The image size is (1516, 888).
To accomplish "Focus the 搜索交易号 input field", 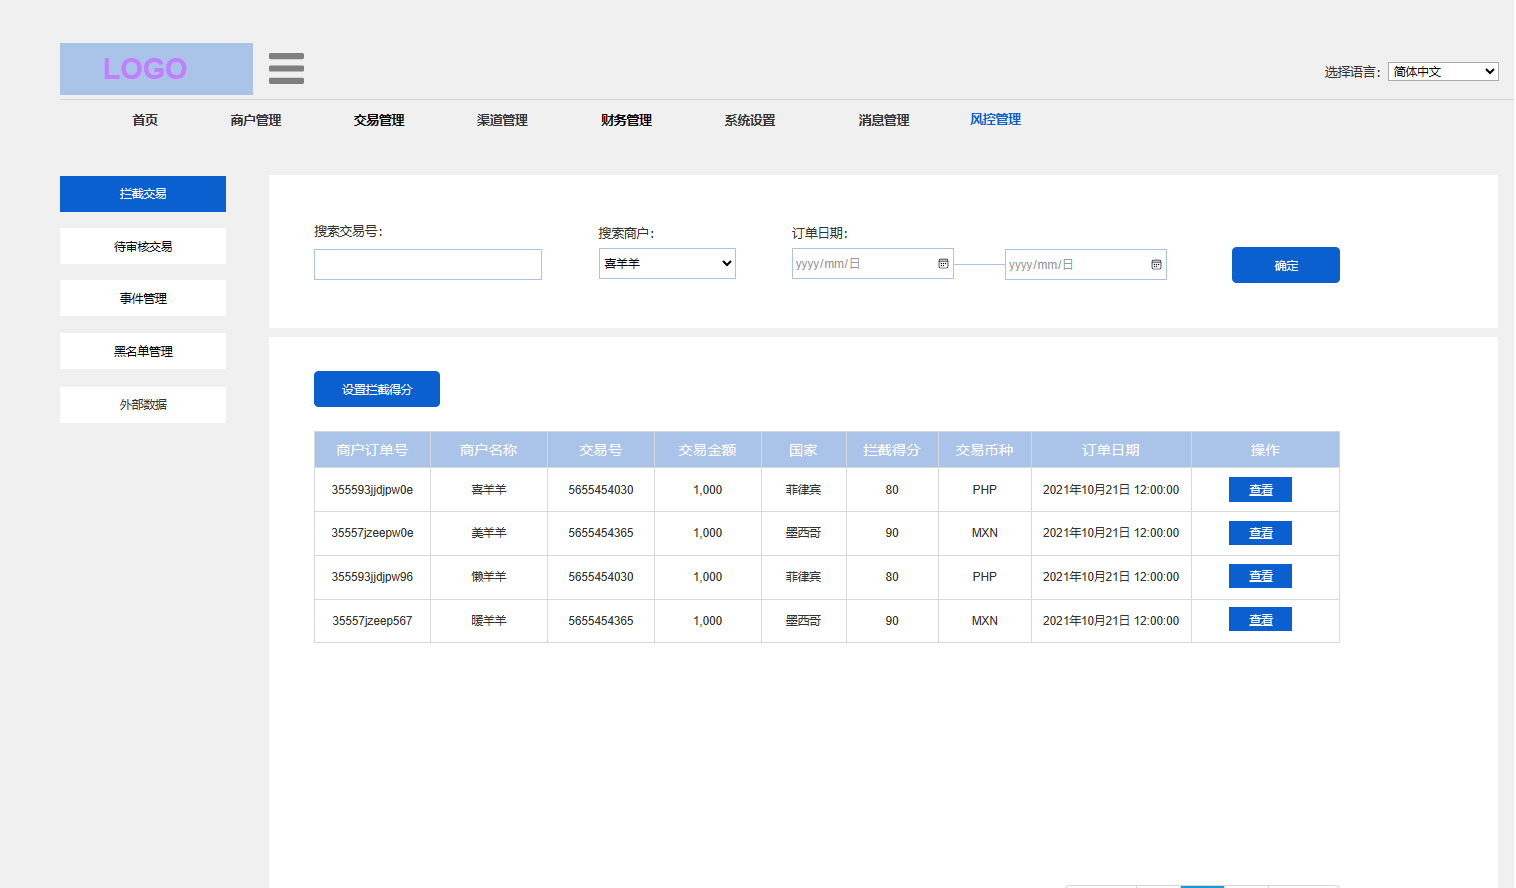I will [x=428, y=264].
